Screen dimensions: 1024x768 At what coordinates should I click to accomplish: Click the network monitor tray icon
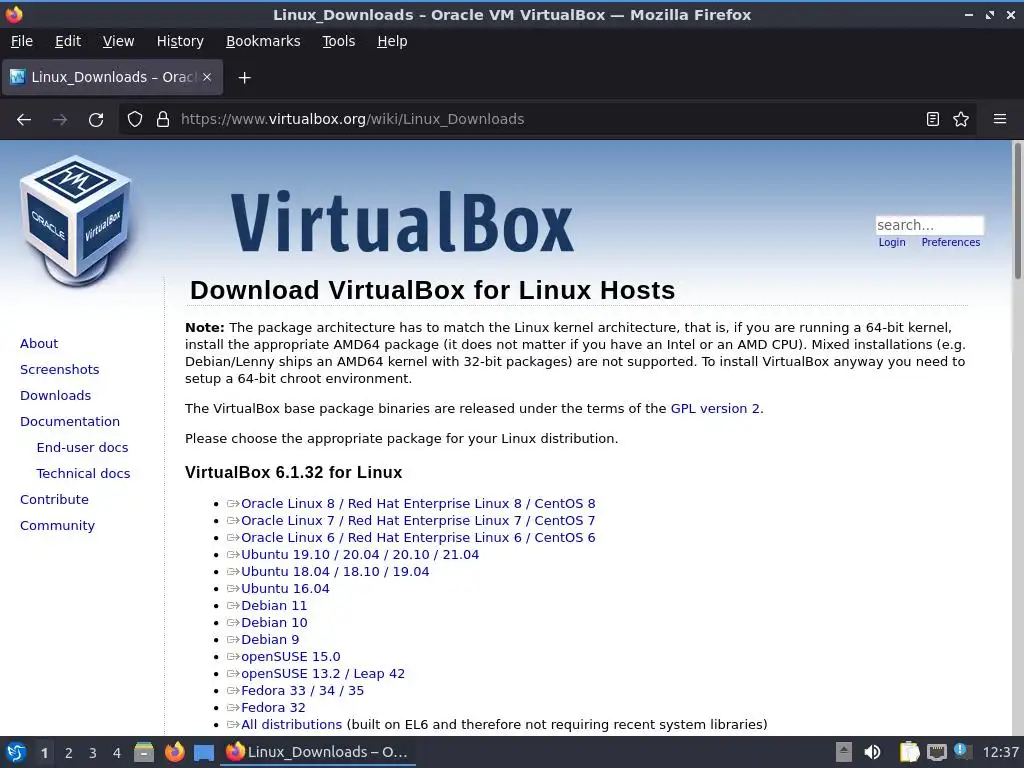tap(936, 752)
